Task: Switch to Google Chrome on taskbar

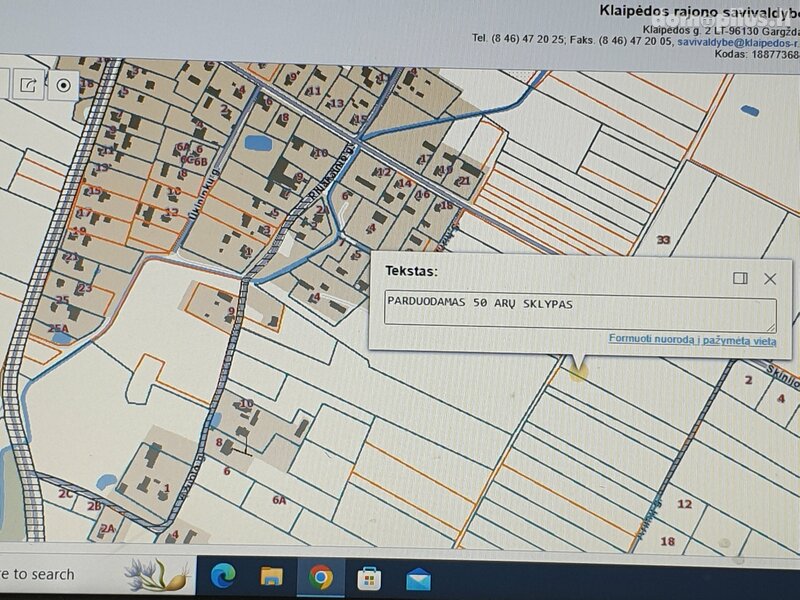Action: tap(320, 577)
